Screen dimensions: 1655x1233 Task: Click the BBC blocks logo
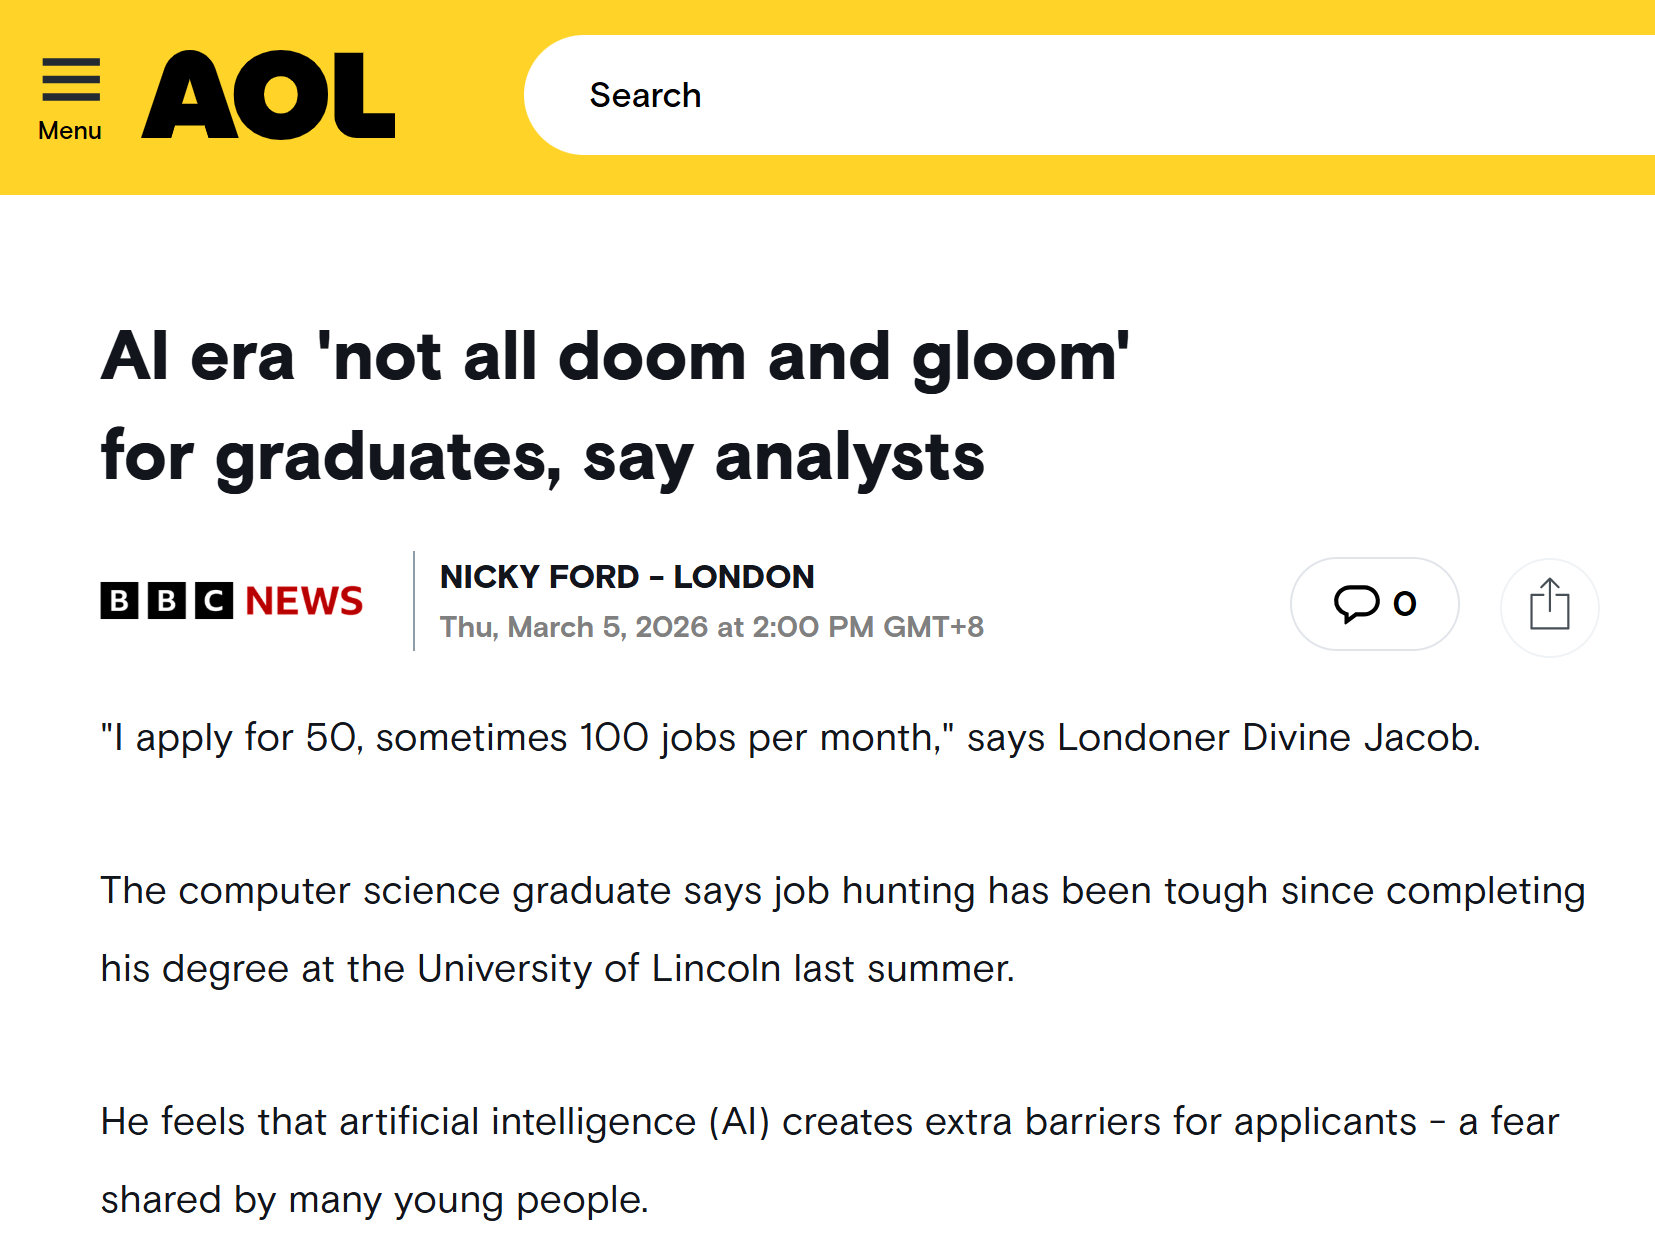(166, 600)
